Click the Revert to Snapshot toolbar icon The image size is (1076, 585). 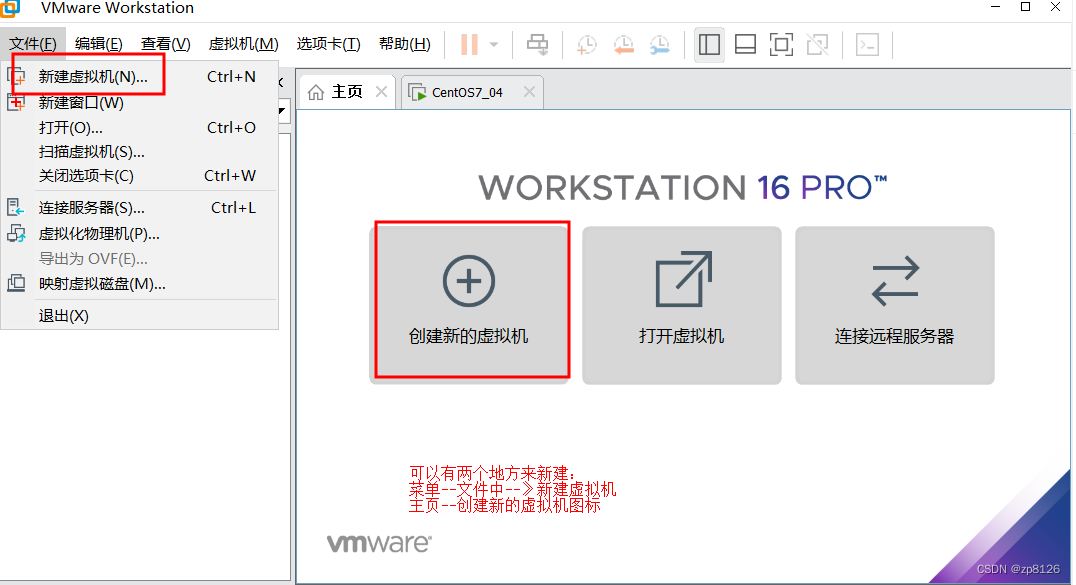623,45
